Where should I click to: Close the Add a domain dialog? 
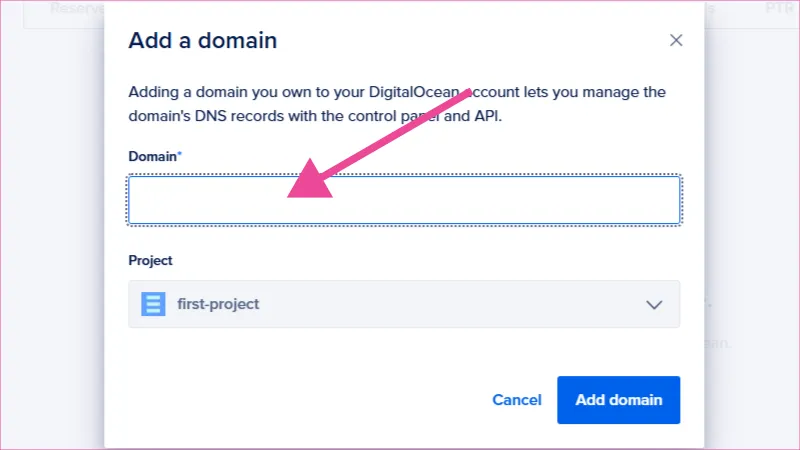(x=676, y=41)
